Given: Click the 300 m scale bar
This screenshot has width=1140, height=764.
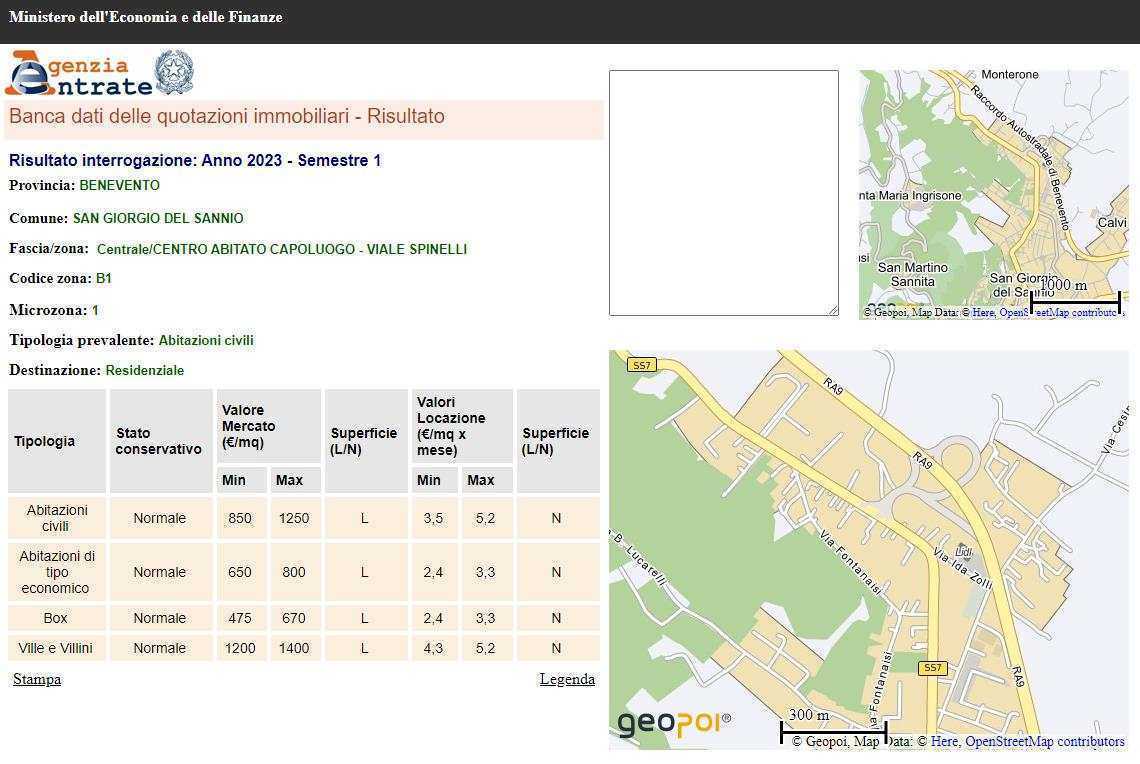Looking at the screenshot, I should pos(833,730).
